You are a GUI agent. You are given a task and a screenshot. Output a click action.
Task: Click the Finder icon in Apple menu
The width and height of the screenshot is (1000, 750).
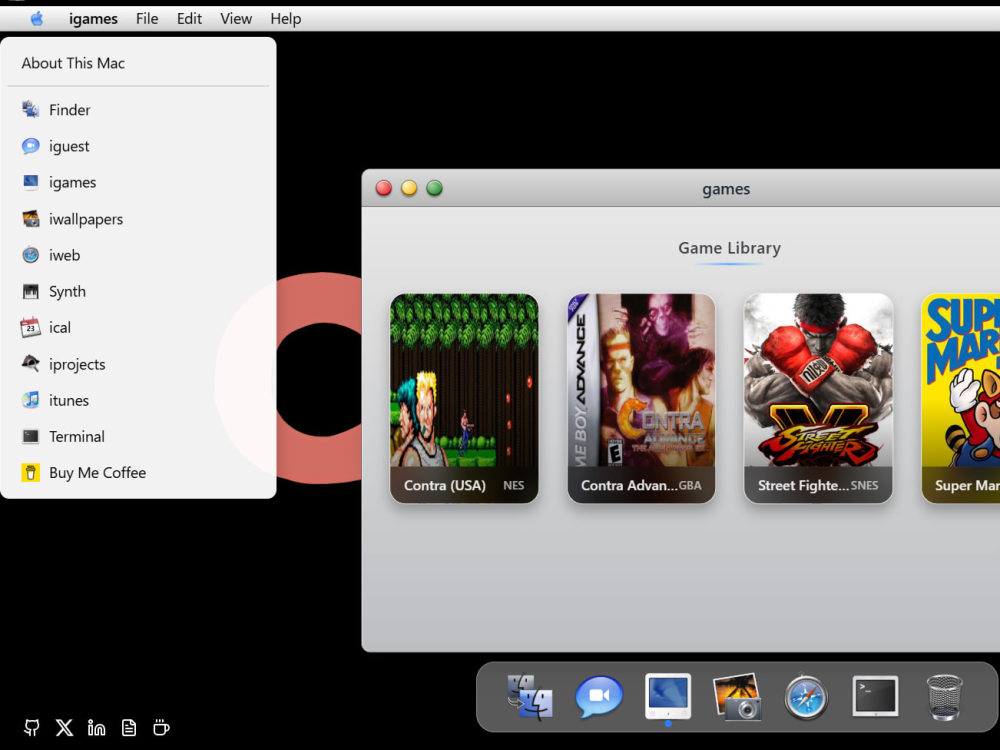31,110
